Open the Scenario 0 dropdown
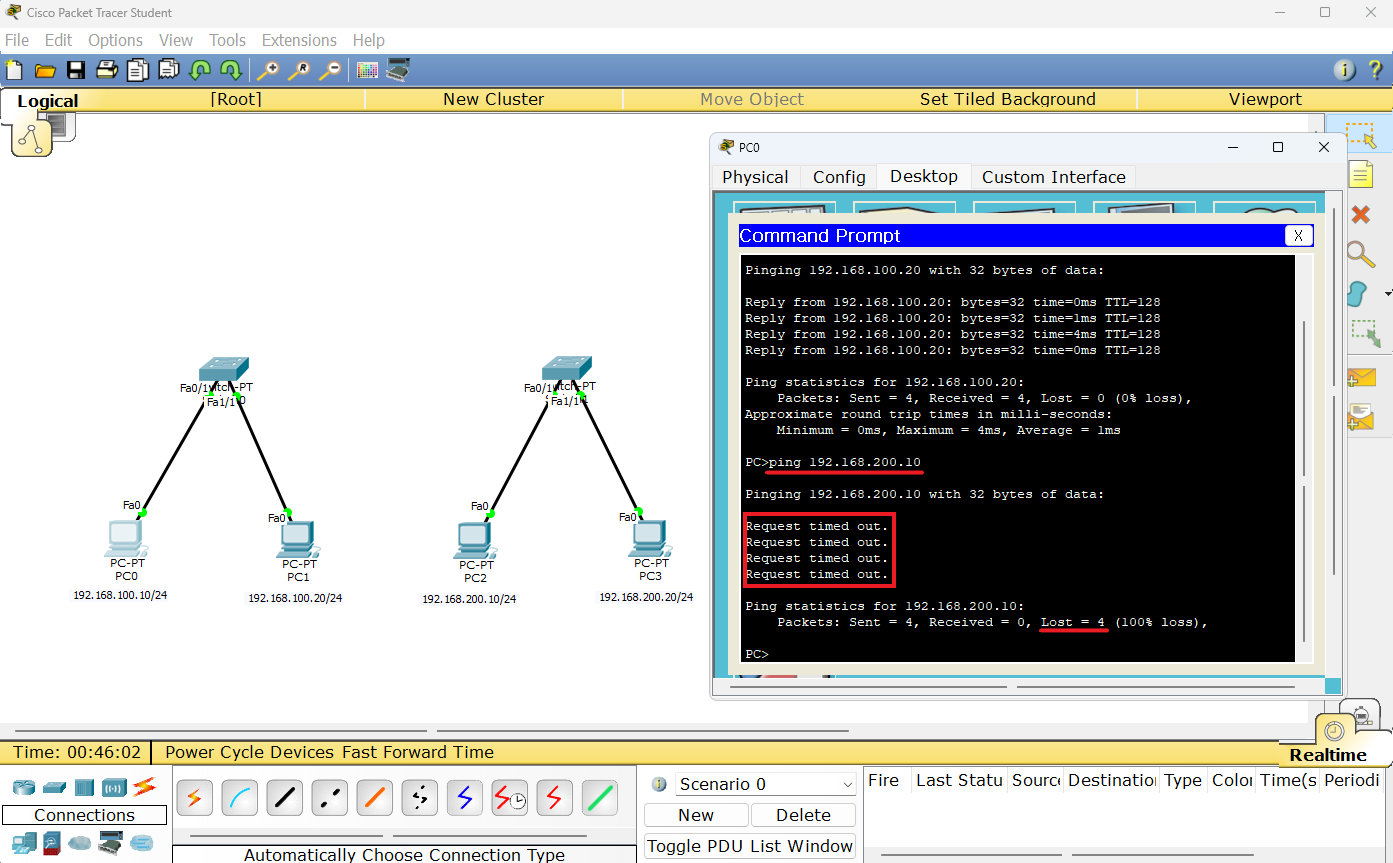Screen dimensions: 1393x863 click(x=766, y=784)
